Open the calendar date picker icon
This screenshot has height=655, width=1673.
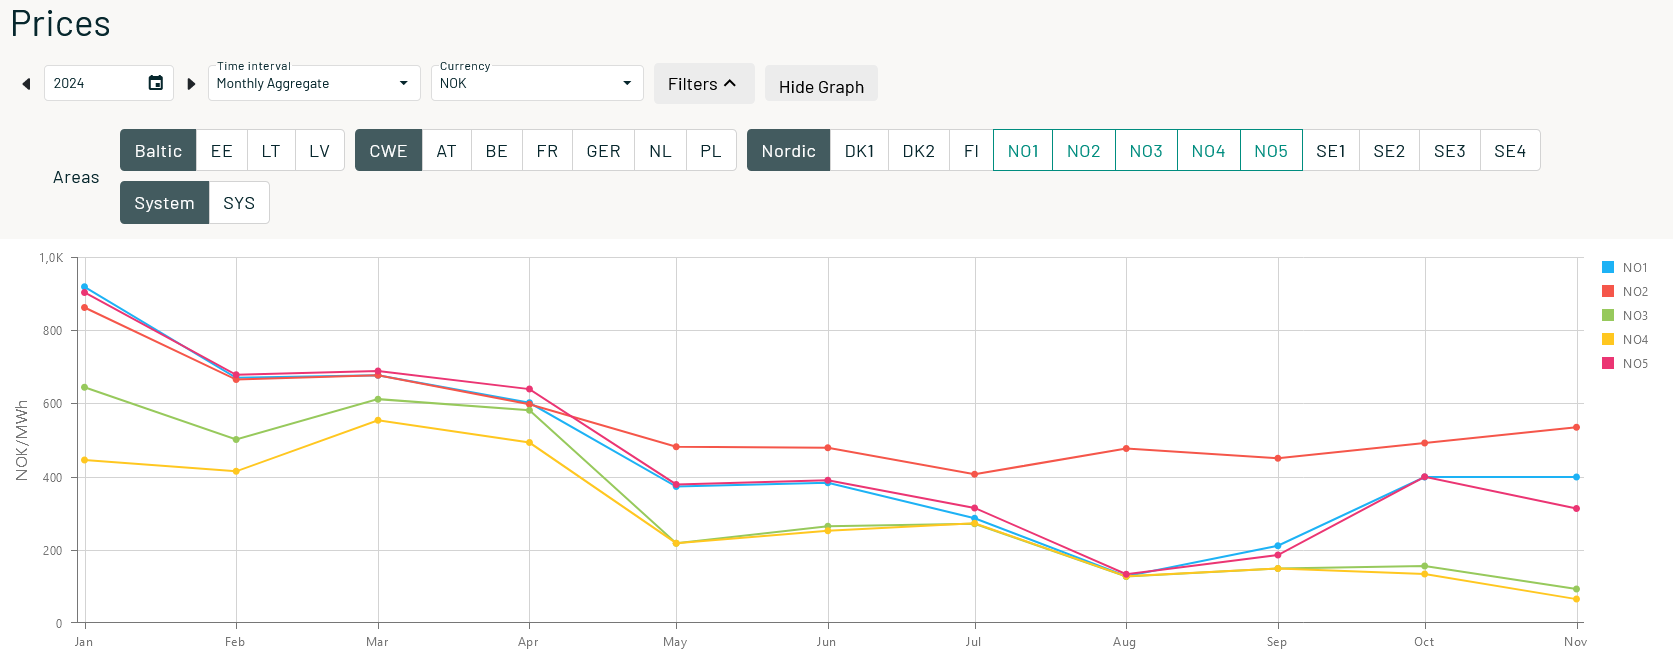pos(156,83)
